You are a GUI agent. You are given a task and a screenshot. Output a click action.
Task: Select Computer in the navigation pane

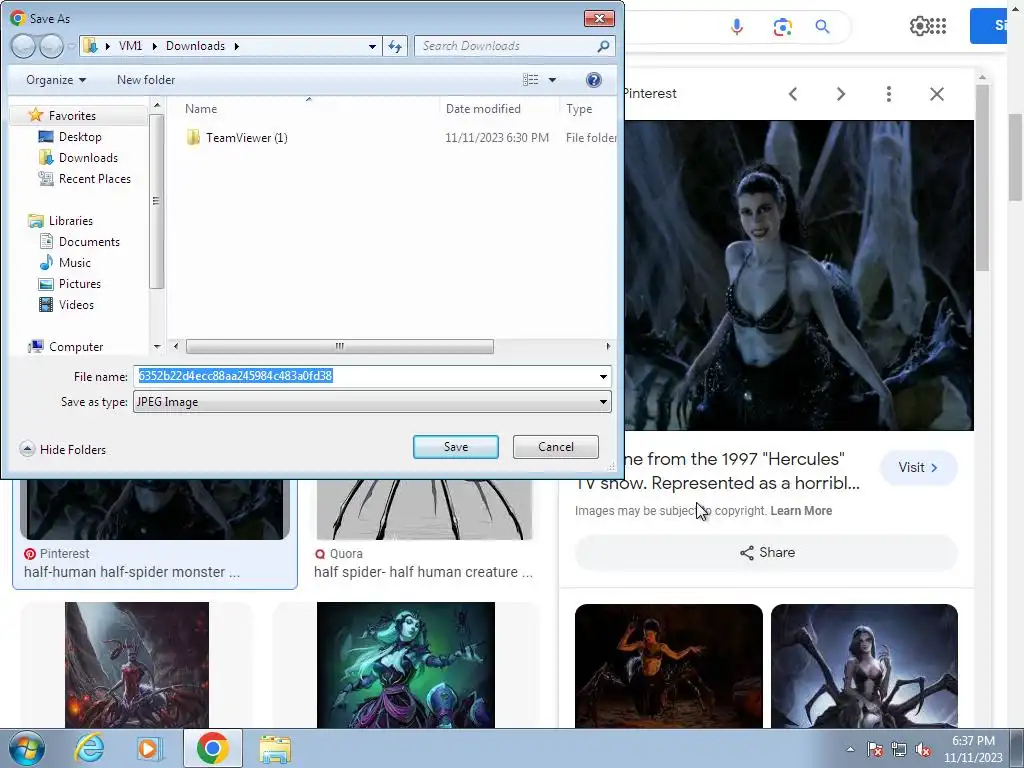(76, 347)
